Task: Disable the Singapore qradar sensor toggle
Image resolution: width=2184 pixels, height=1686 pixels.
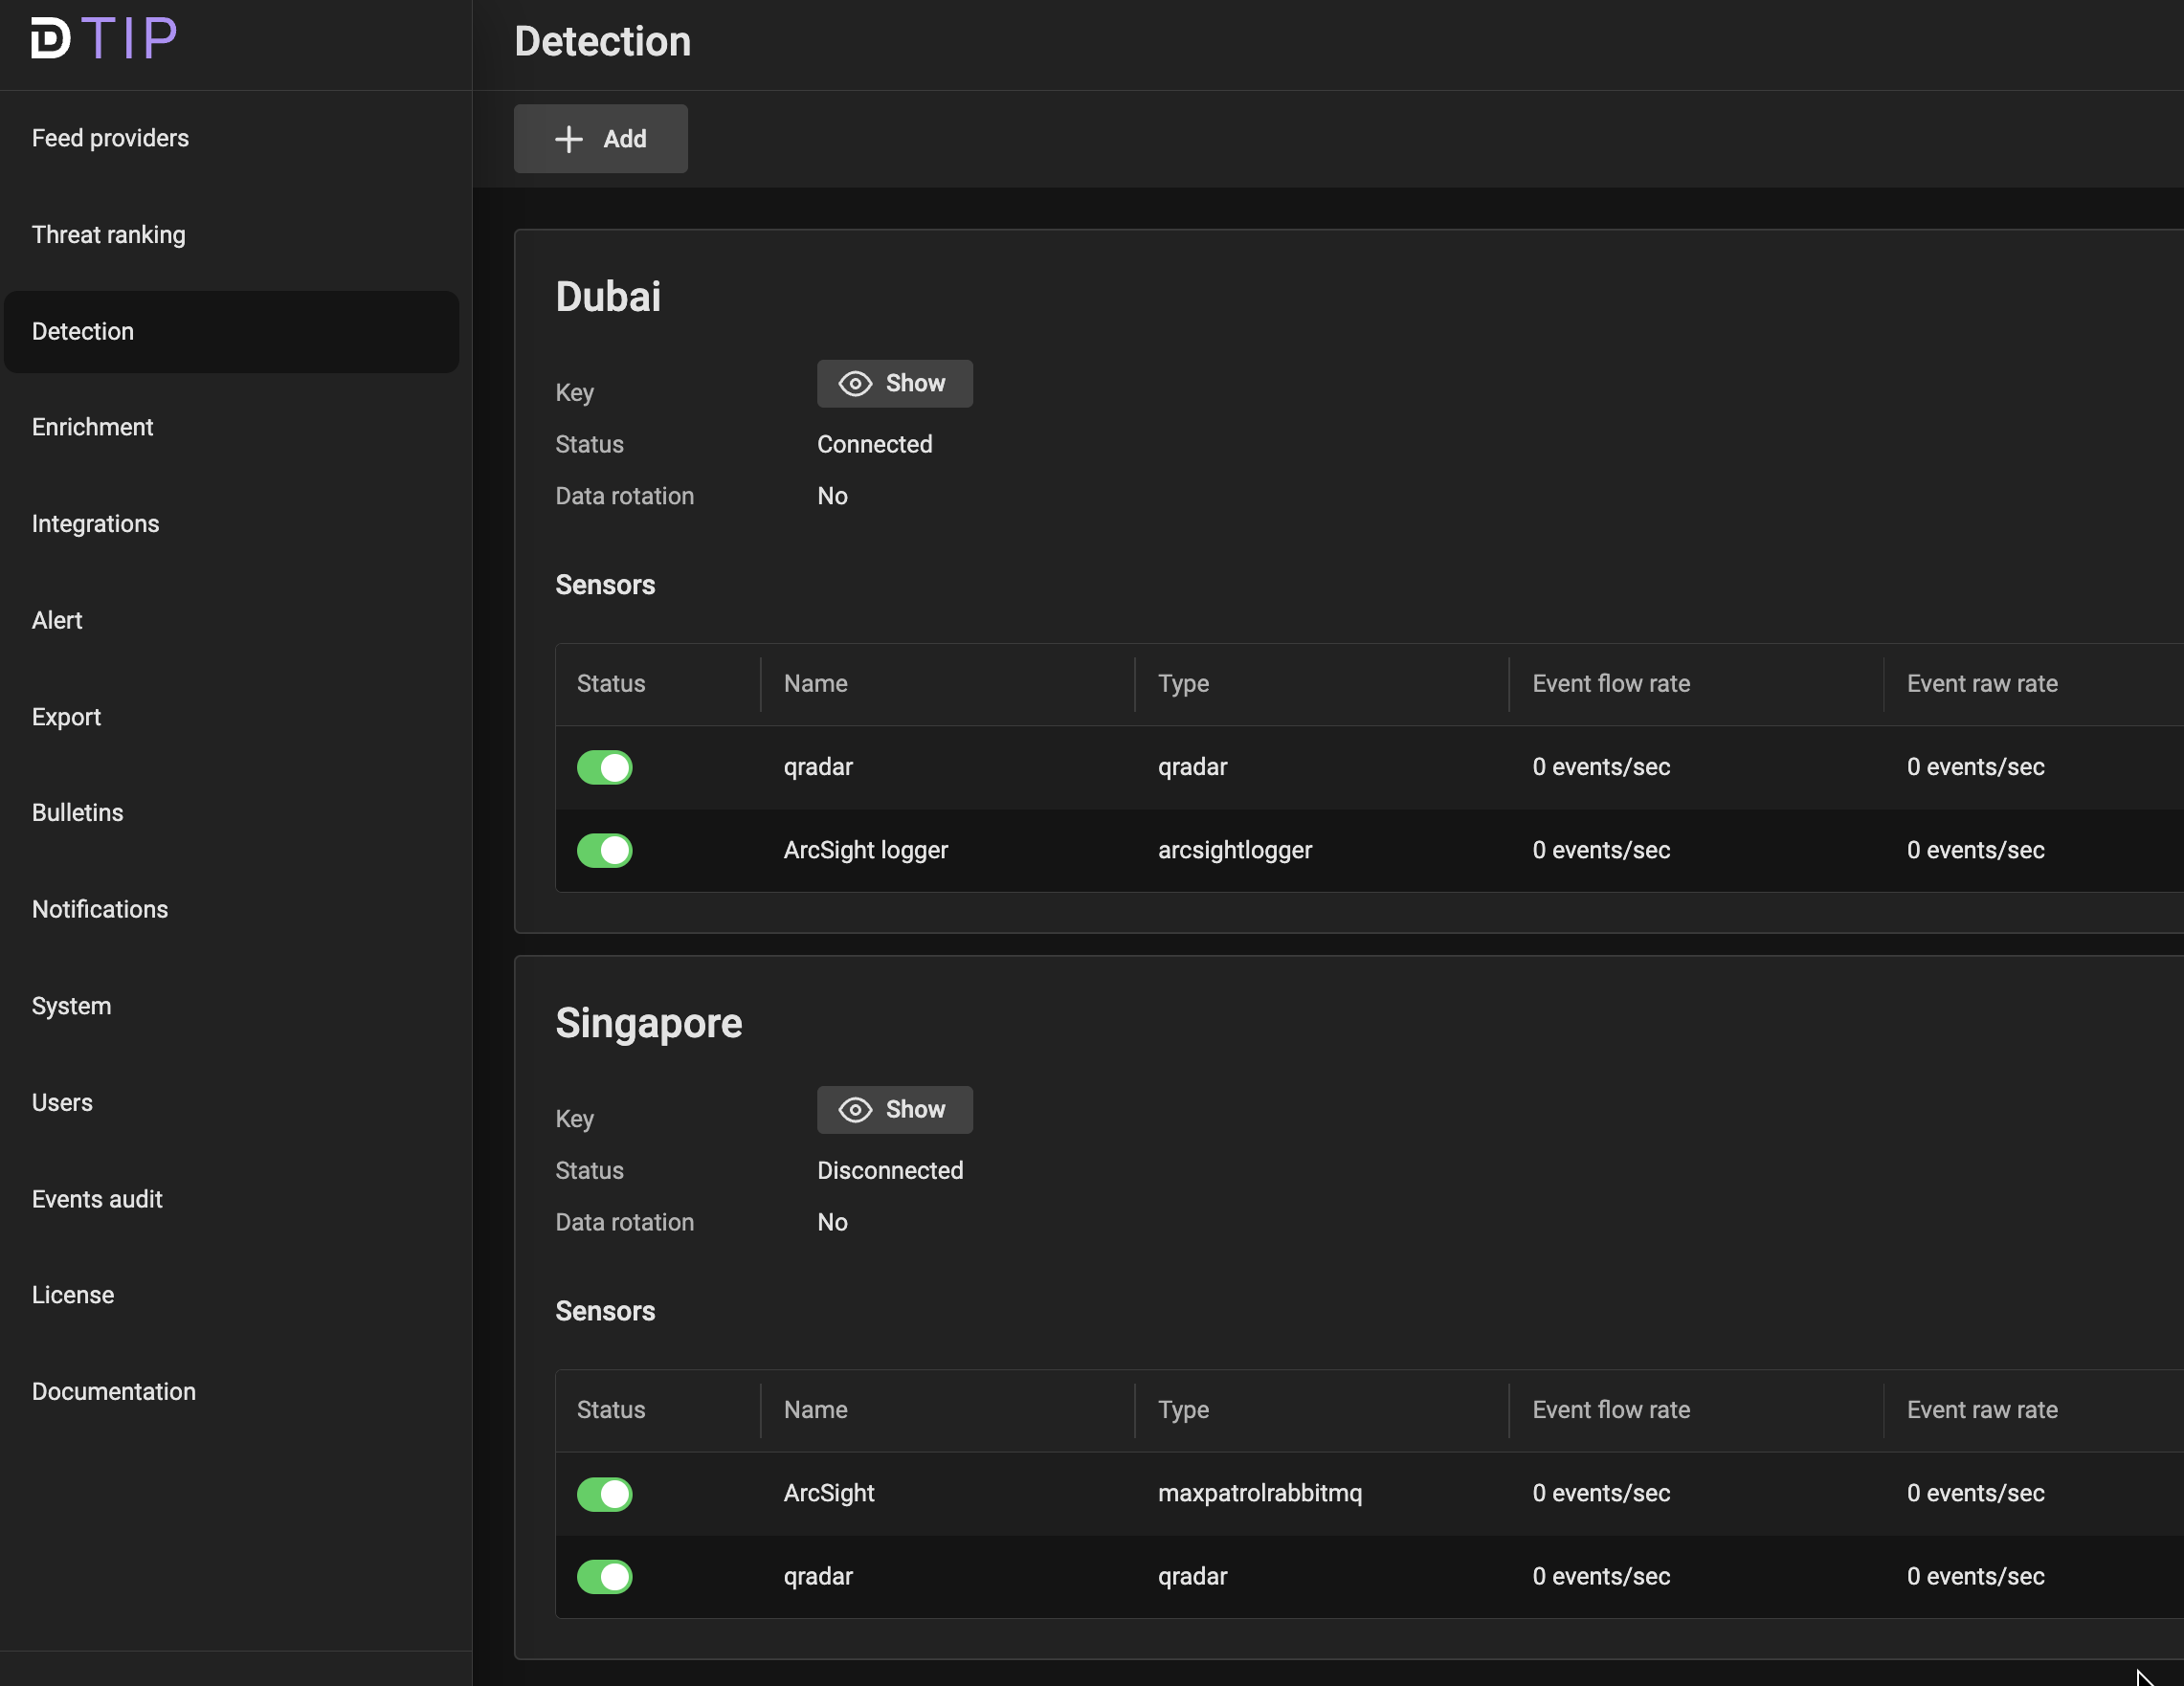Action: pos(604,1576)
